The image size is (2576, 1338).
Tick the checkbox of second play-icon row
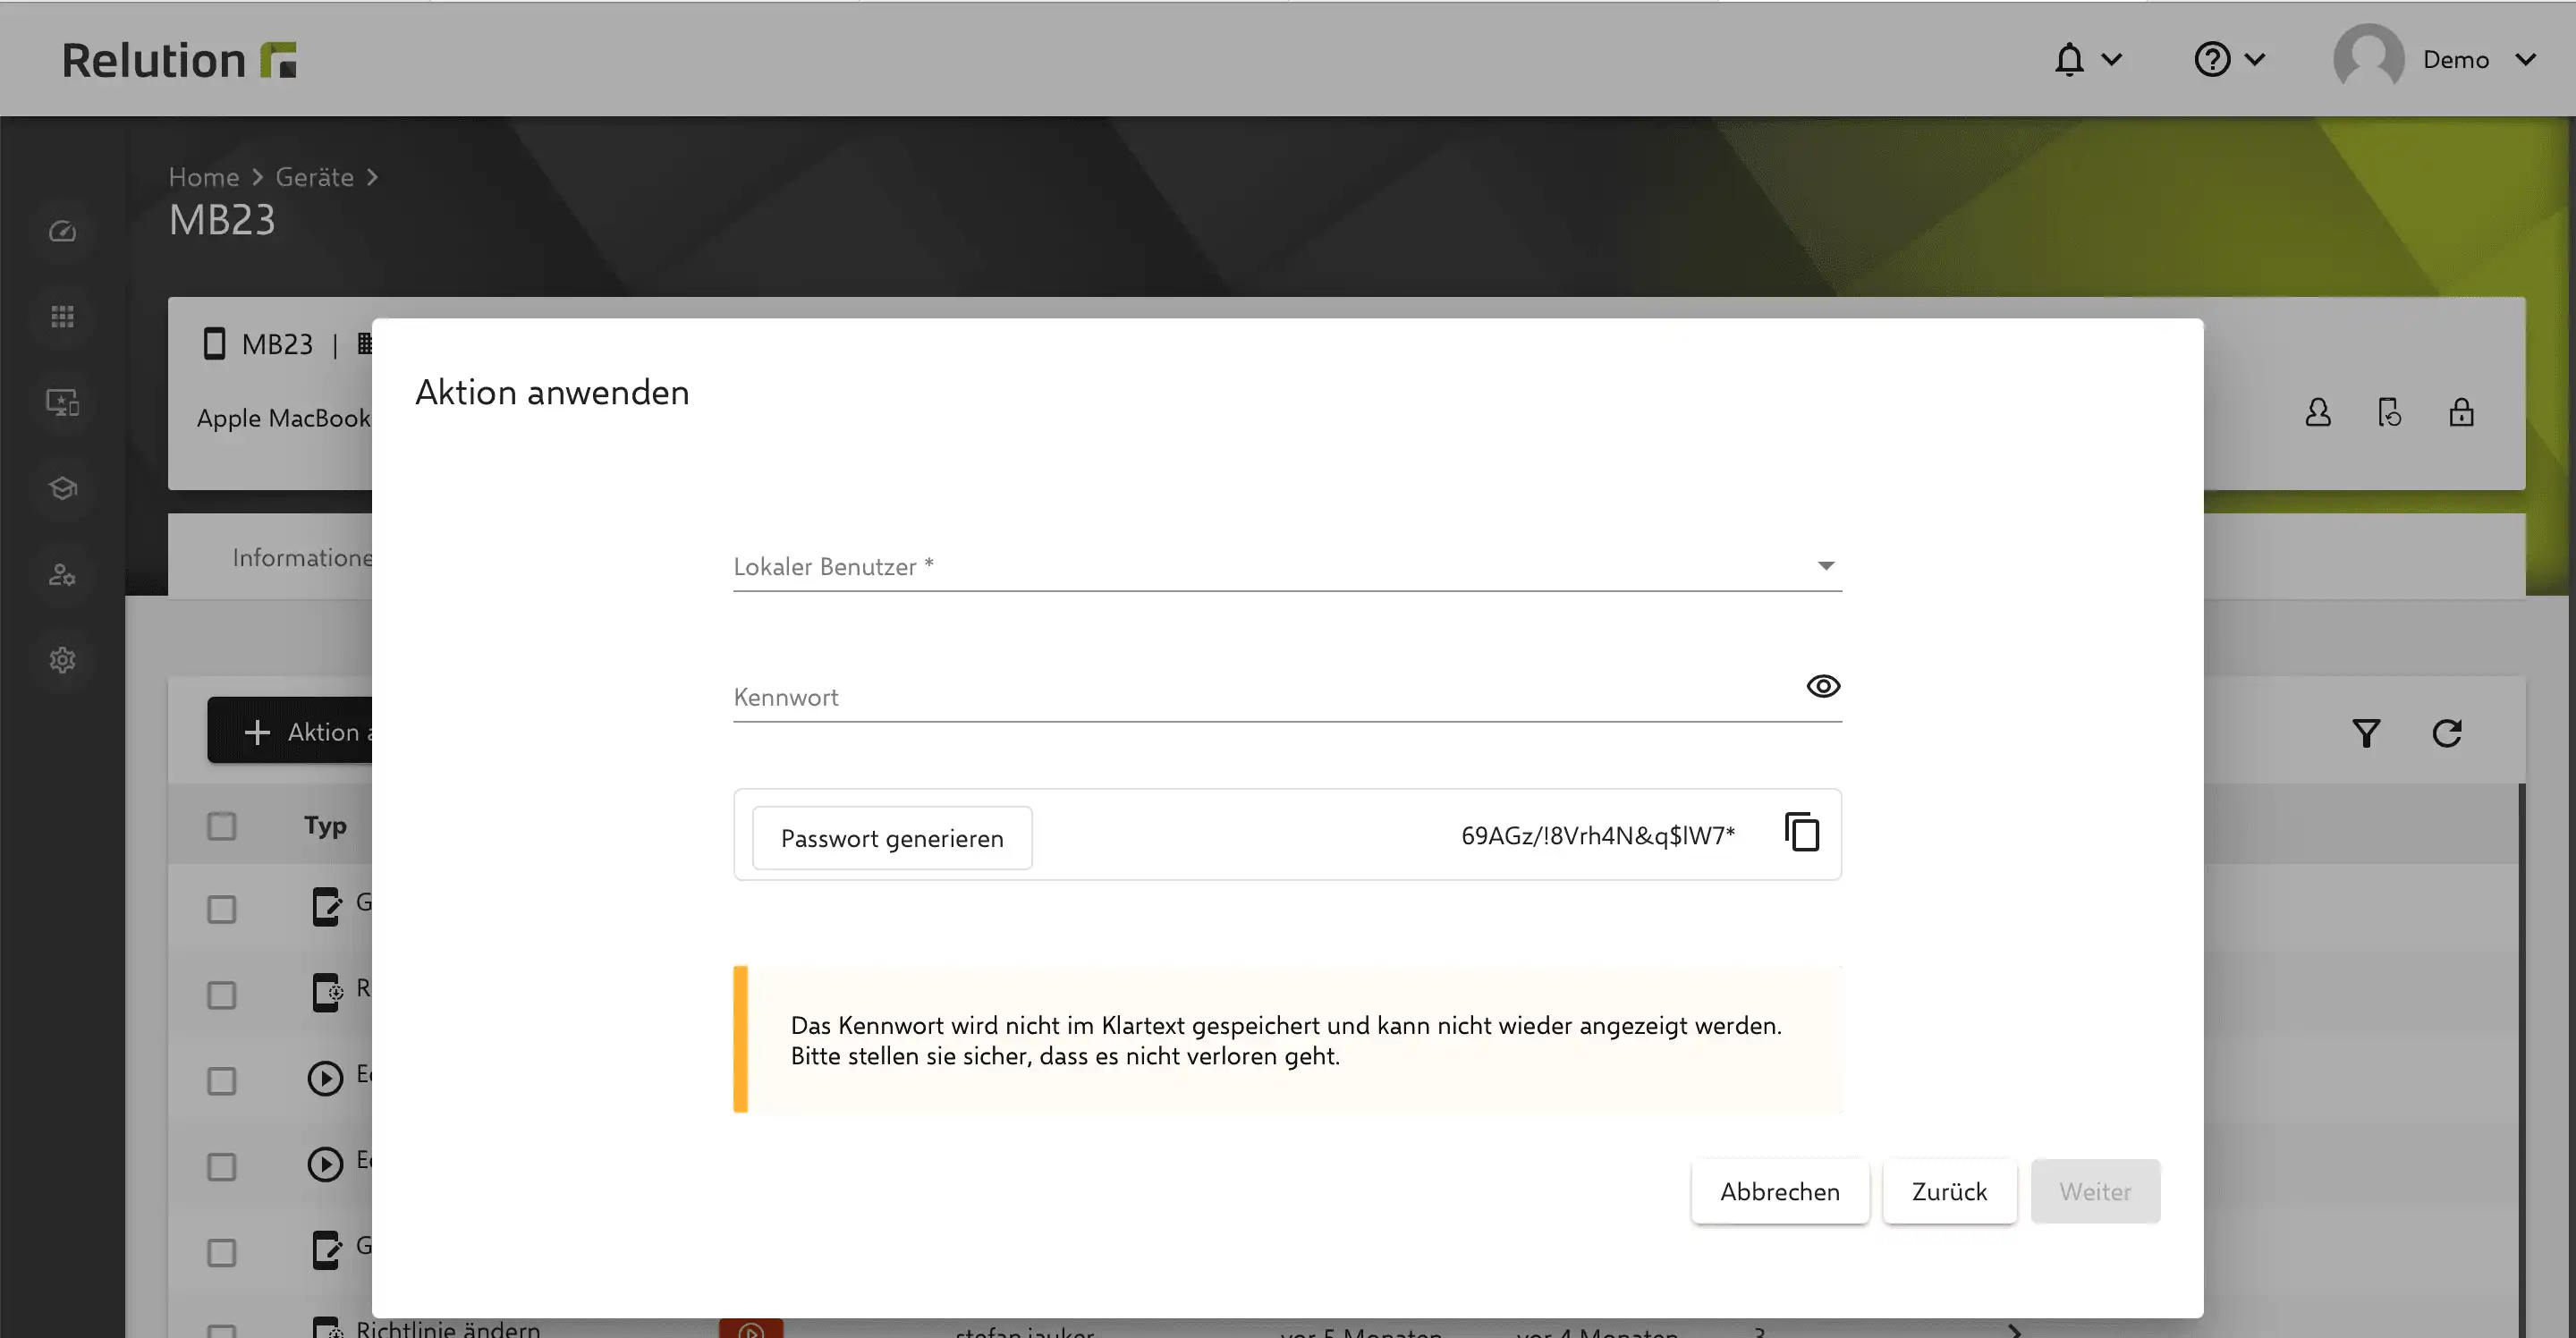click(x=222, y=1167)
